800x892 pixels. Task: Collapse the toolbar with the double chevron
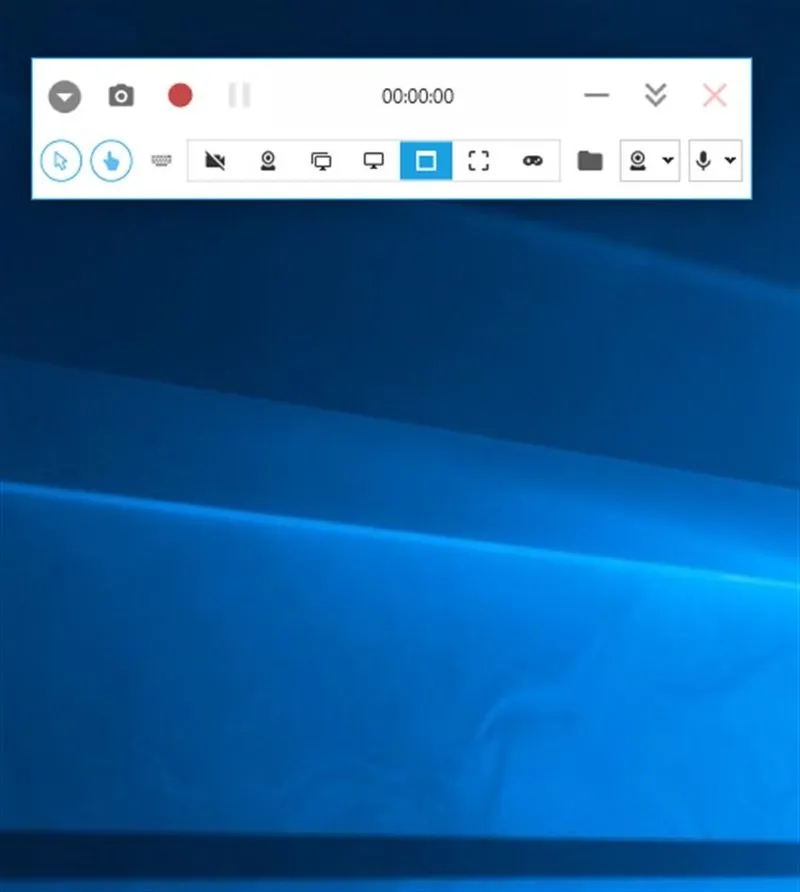coord(656,96)
